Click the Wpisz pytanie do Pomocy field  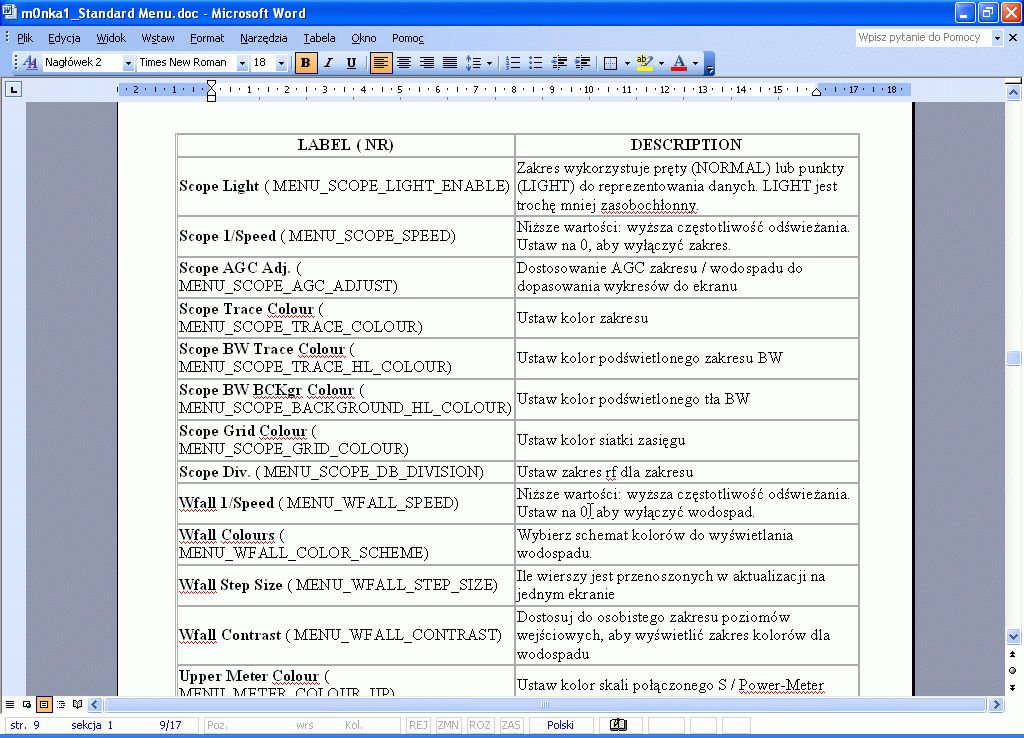[922, 37]
